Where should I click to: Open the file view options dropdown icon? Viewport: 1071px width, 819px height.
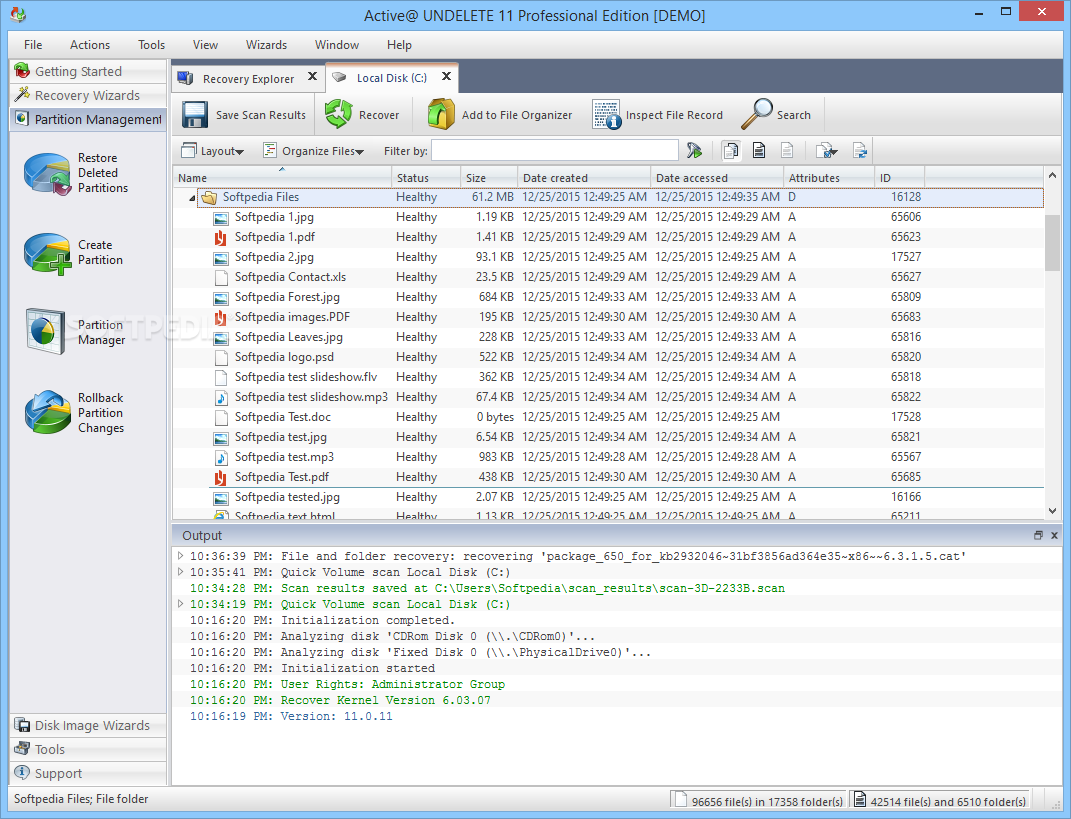click(x=826, y=150)
